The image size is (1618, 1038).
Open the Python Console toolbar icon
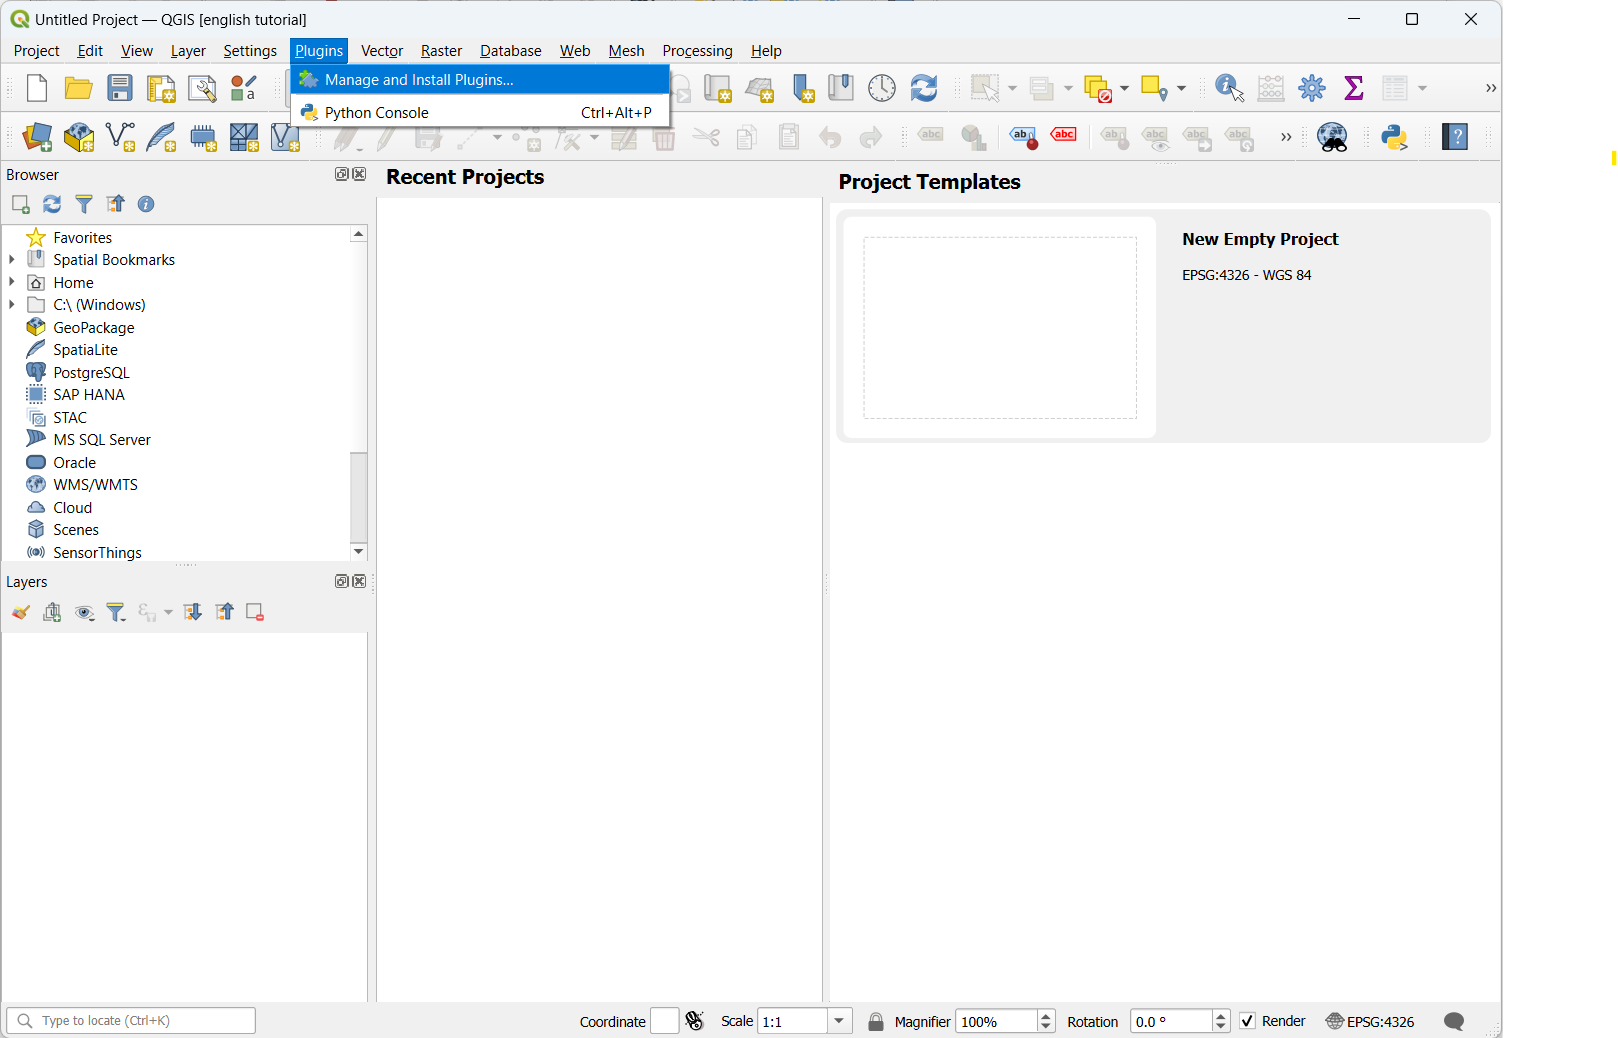point(1395,137)
